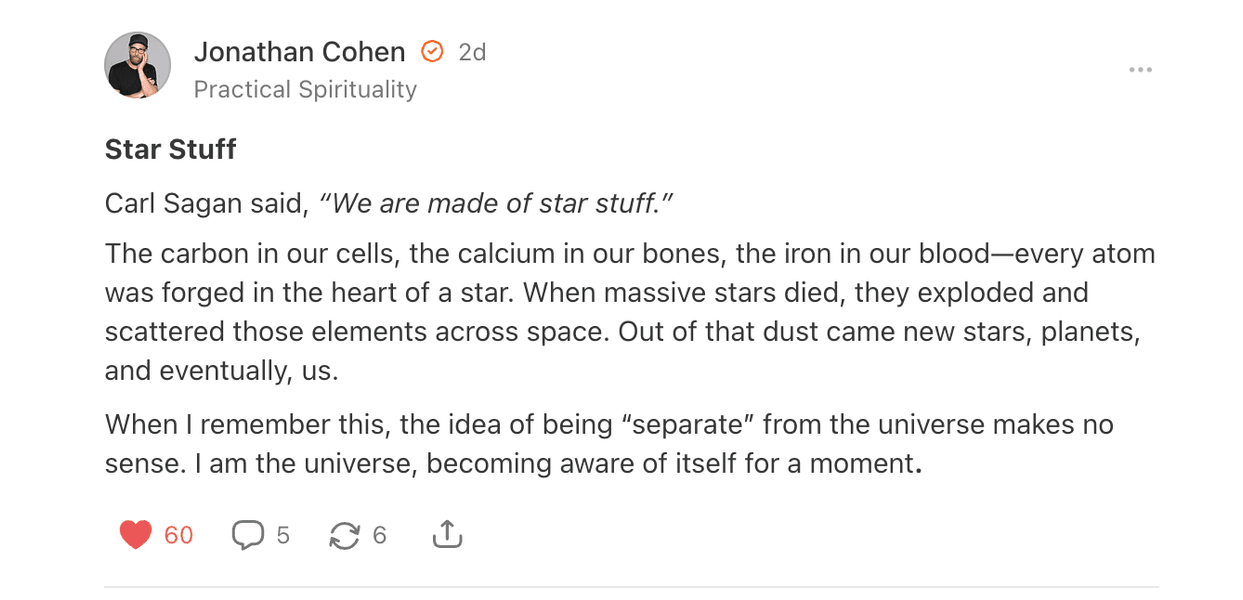Viewport: 1243px width, 600px height.
Task: Click the bold Star Stuff post title
Action: 171,149
